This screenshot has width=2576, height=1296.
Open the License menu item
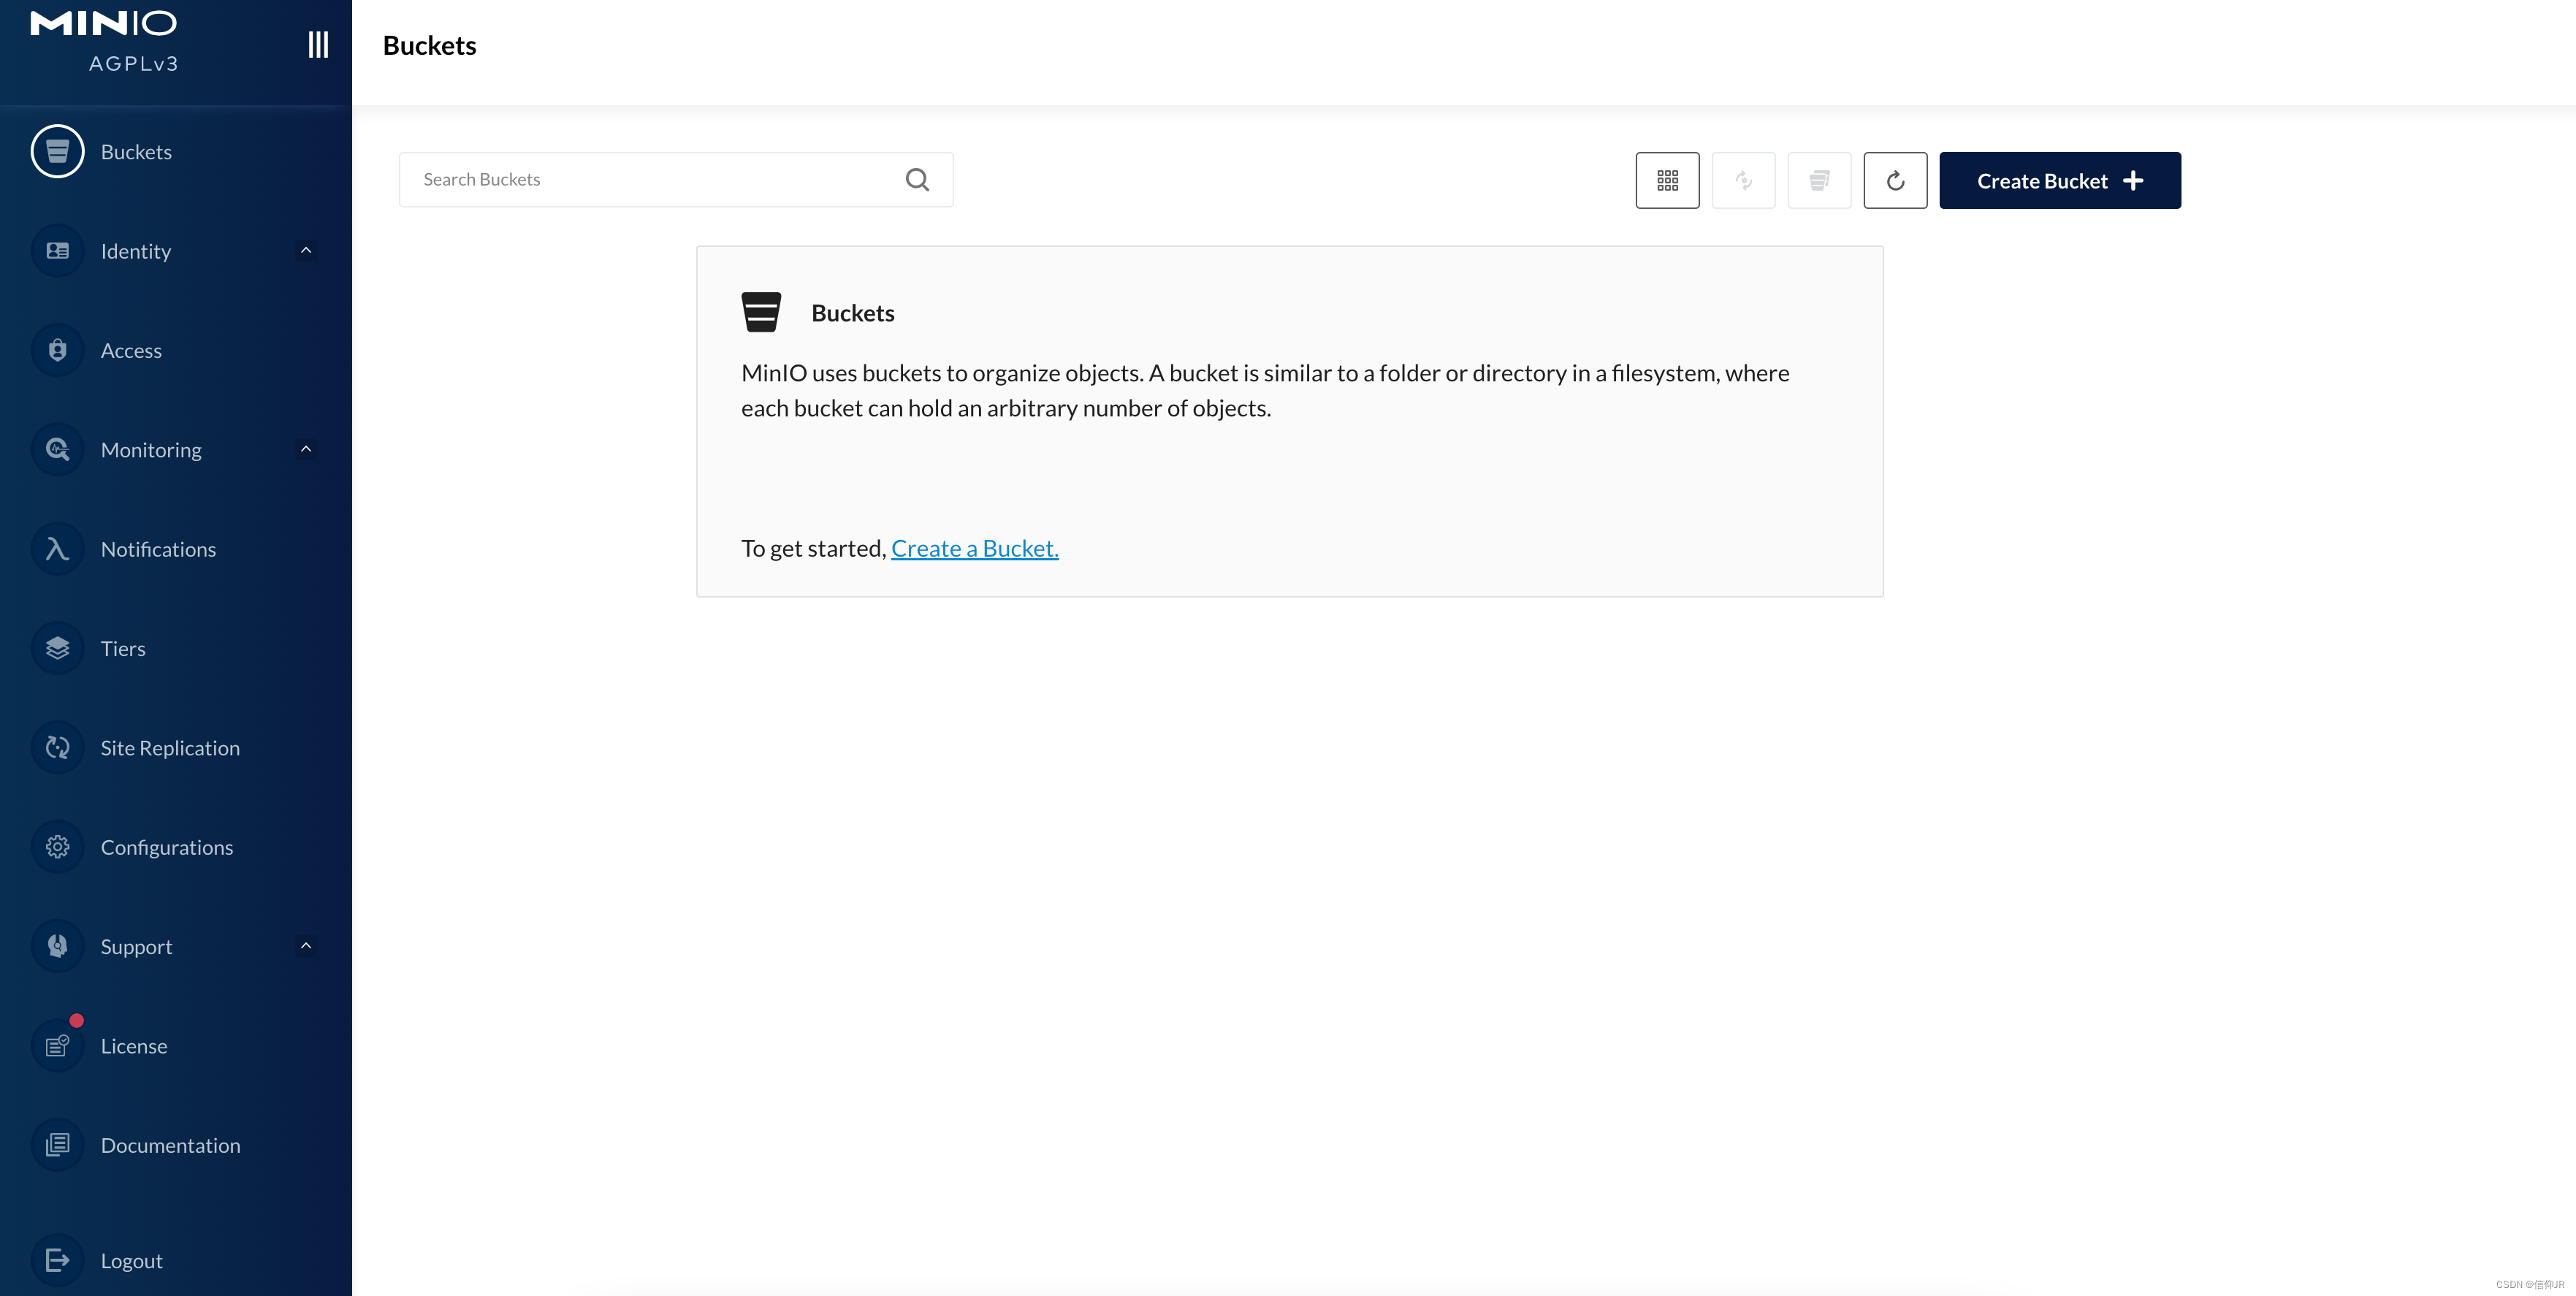[134, 1046]
